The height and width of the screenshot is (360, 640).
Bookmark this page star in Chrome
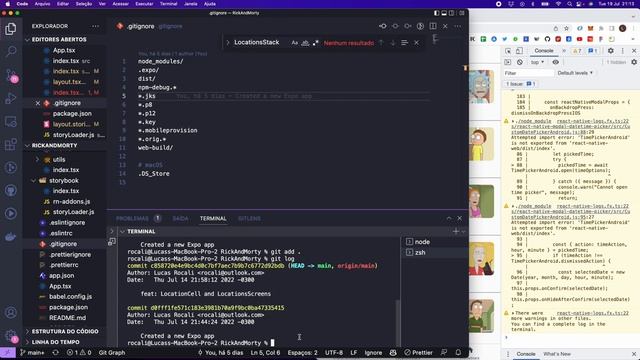point(567,29)
